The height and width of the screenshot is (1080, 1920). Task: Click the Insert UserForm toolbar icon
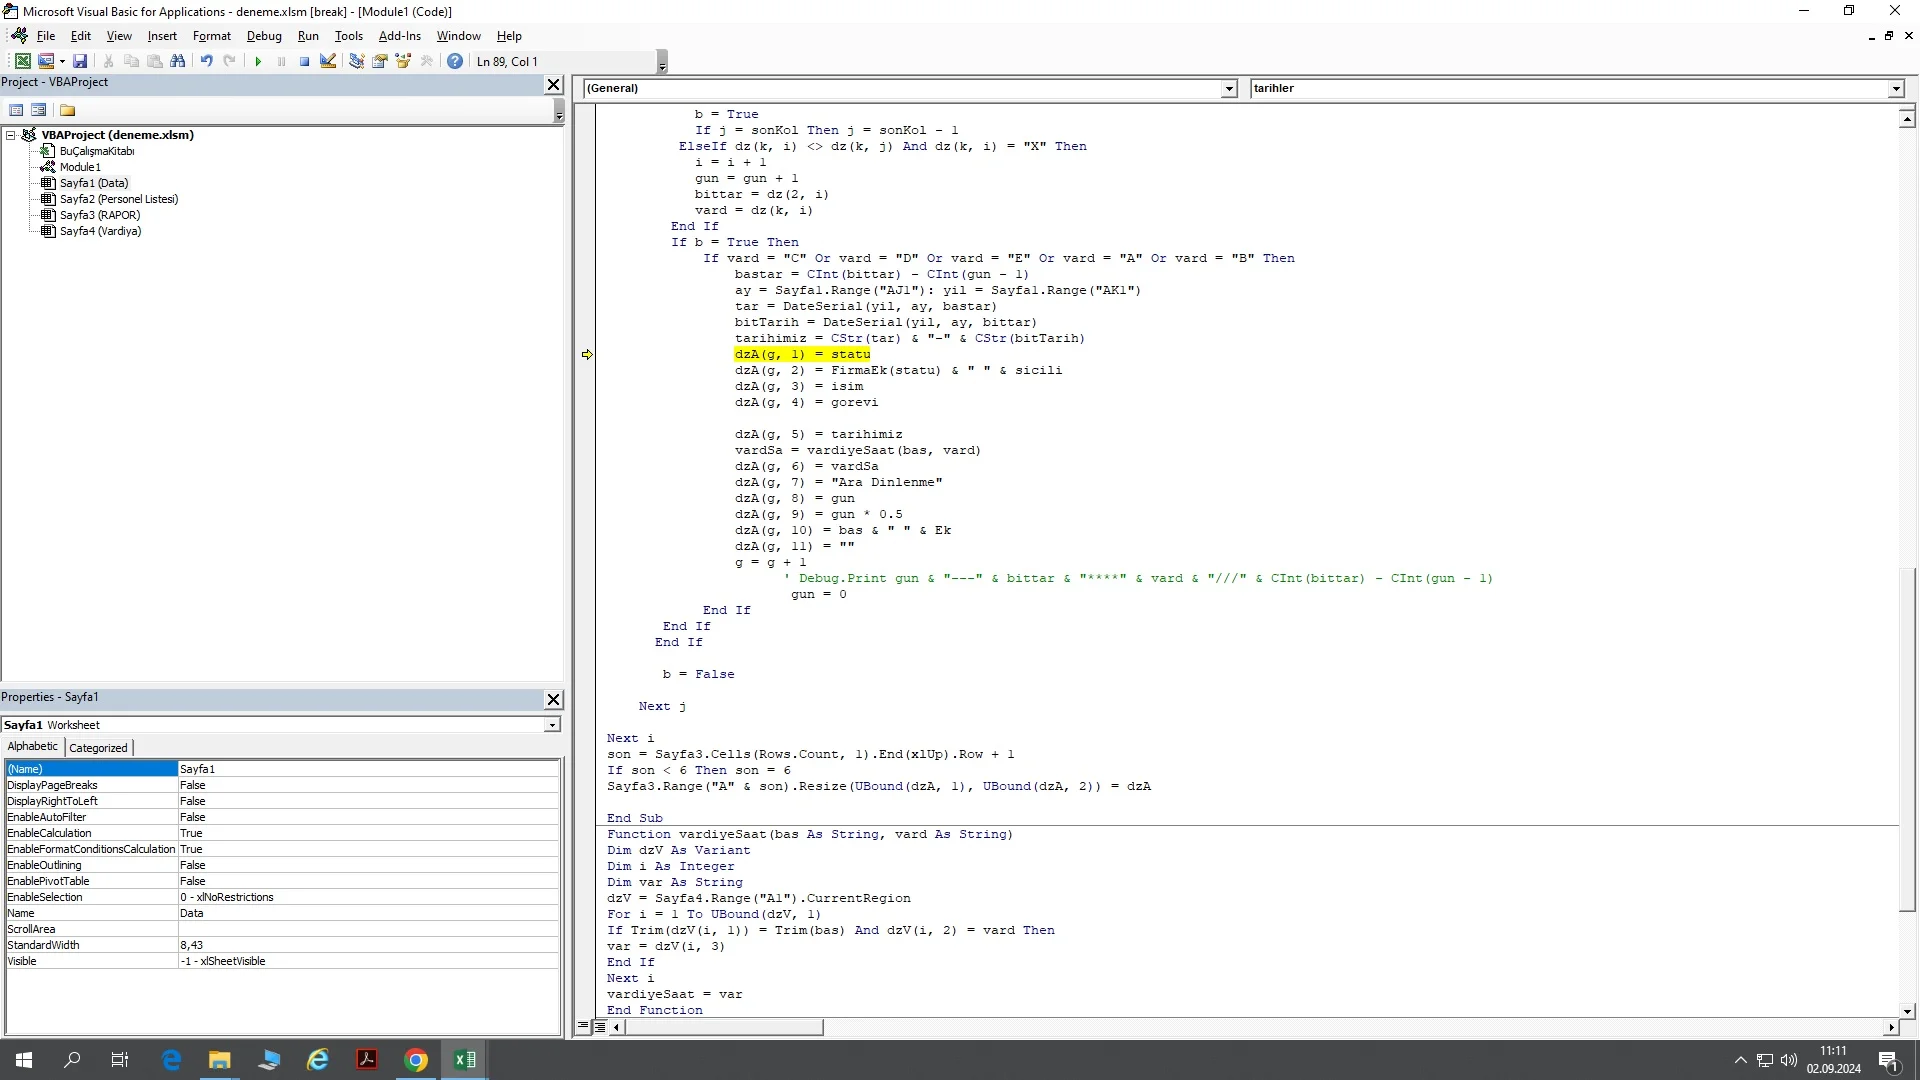click(46, 61)
